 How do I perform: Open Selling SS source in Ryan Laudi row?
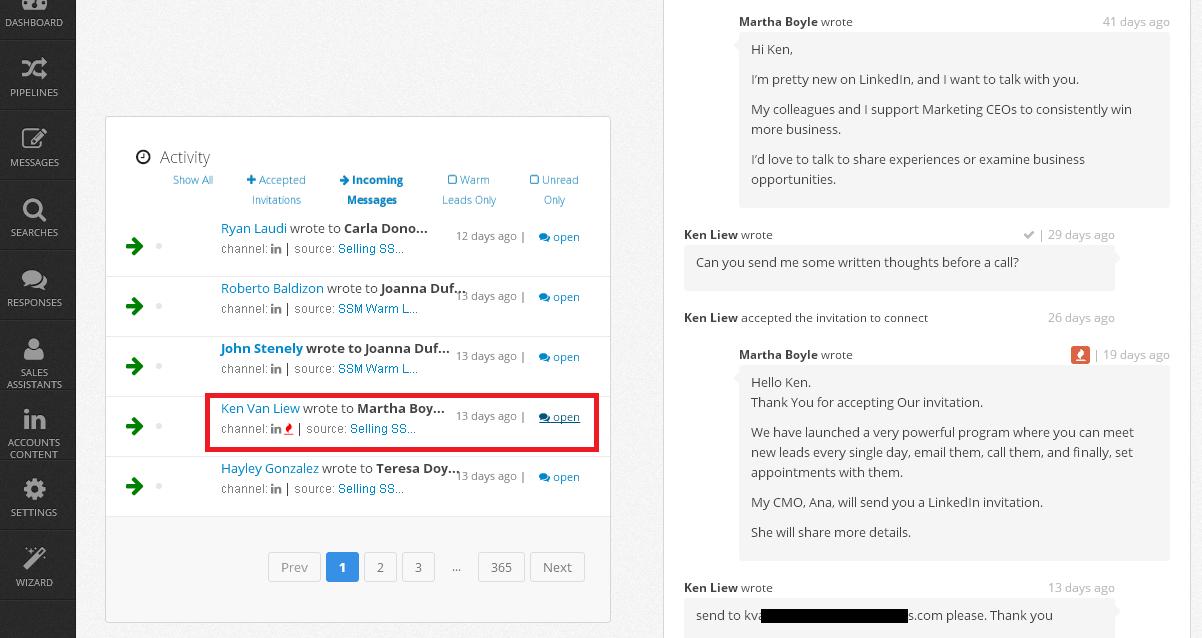tap(371, 249)
